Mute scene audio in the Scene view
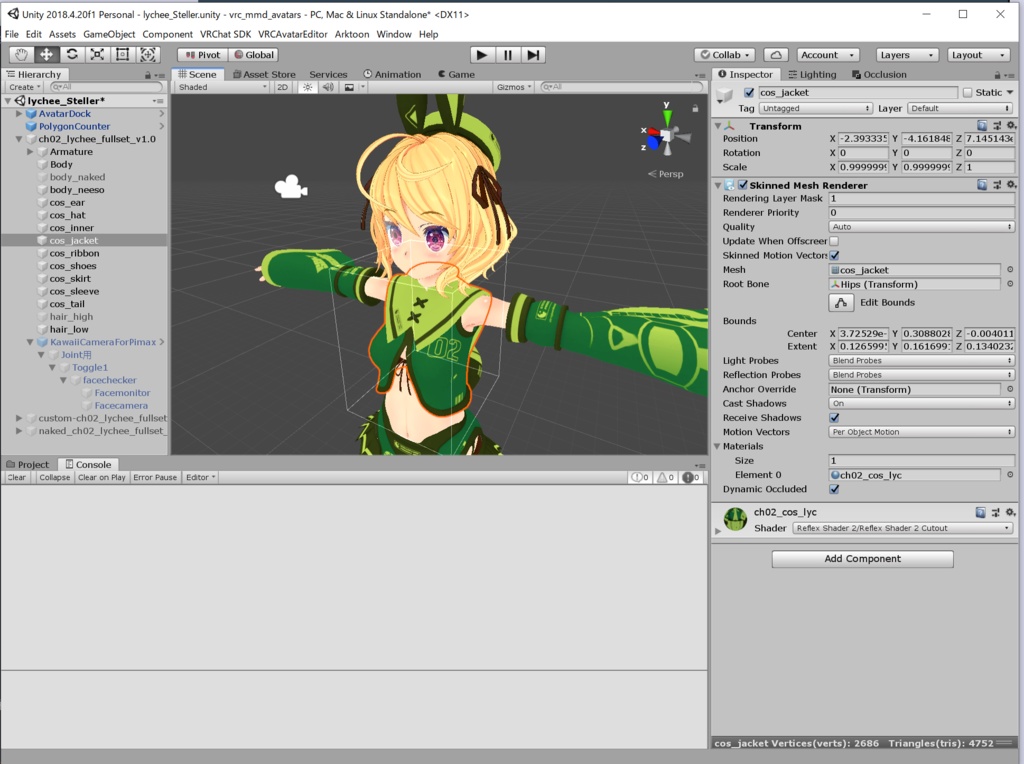The image size is (1024, 764). (x=328, y=87)
